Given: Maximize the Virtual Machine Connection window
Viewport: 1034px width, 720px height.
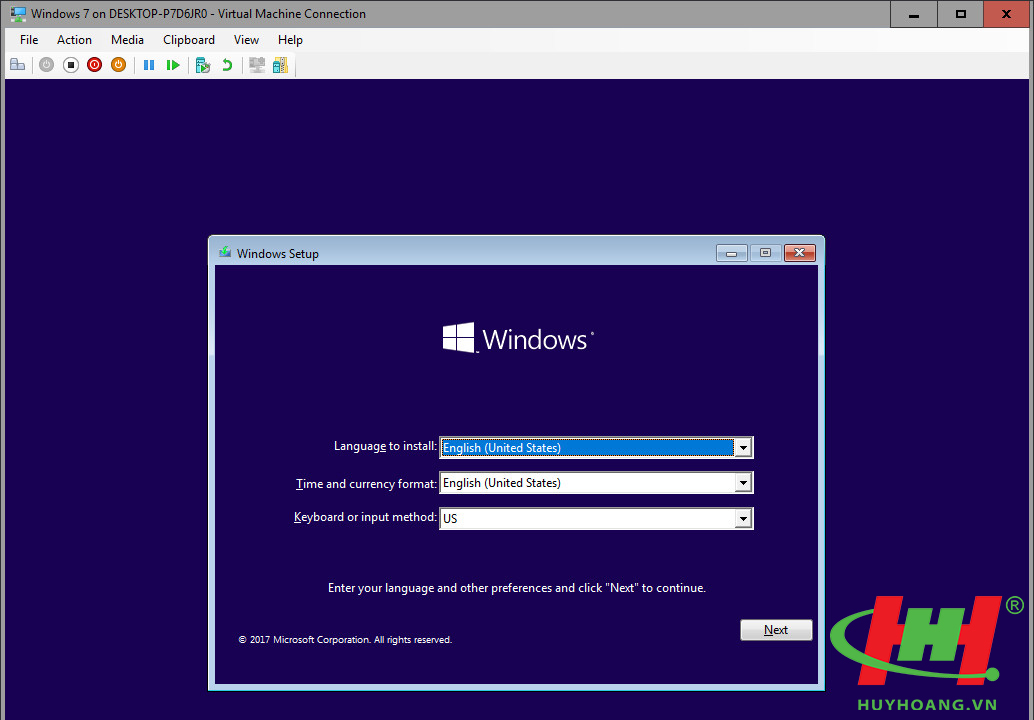Looking at the screenshot, I should click(x=960, y=14).
